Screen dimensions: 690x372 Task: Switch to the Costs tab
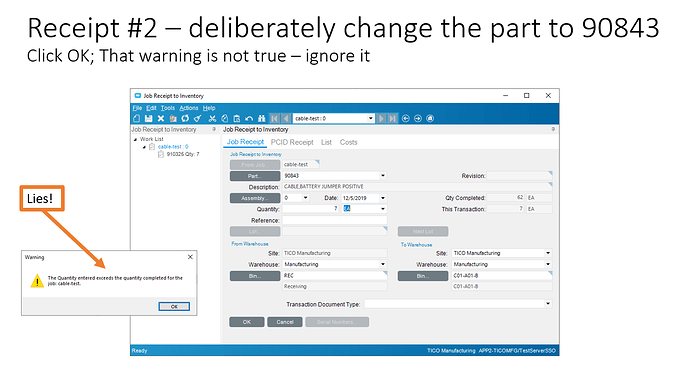[349, 142]
